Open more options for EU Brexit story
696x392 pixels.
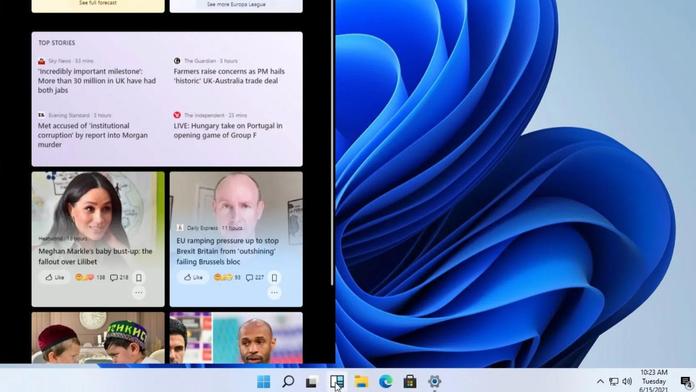(274, 293)
